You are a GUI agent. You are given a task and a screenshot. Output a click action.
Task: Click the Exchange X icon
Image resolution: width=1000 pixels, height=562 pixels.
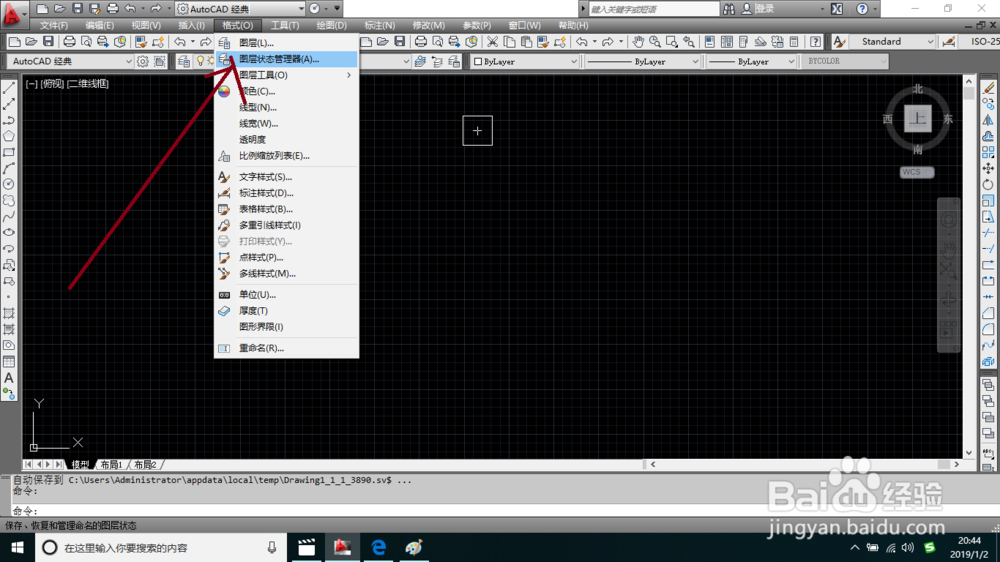tap(837, 9)
